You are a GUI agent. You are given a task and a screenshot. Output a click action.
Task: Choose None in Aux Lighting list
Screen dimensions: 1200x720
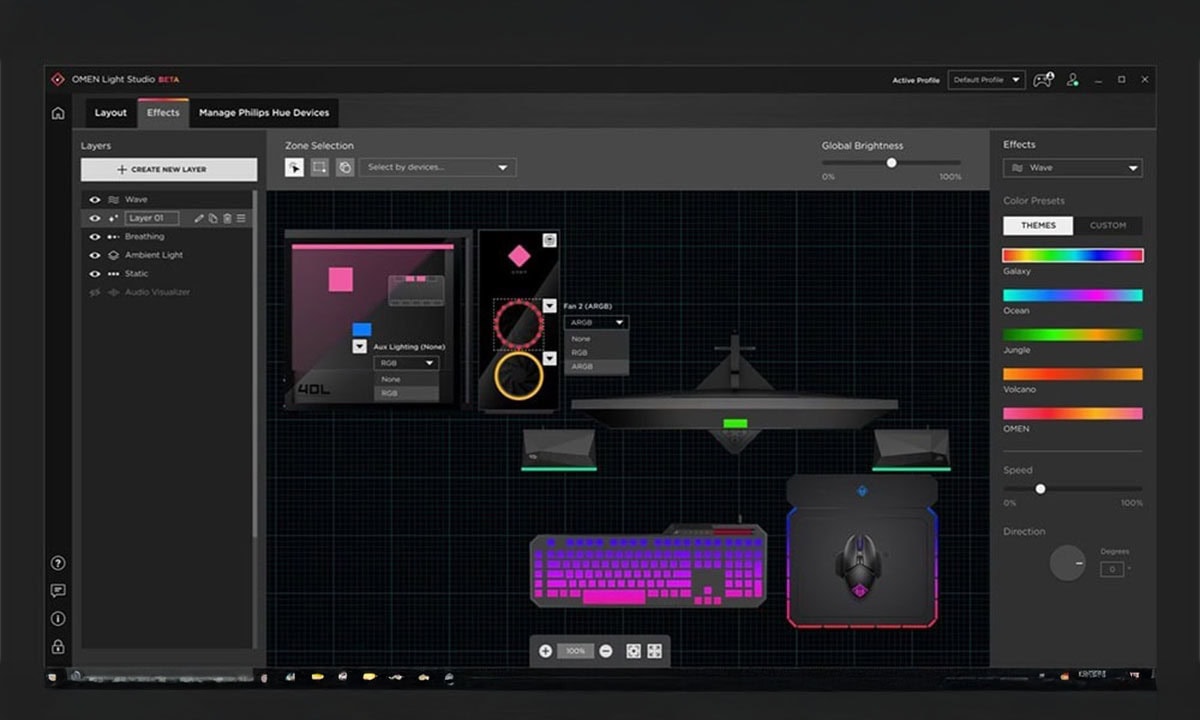point(405,380)
